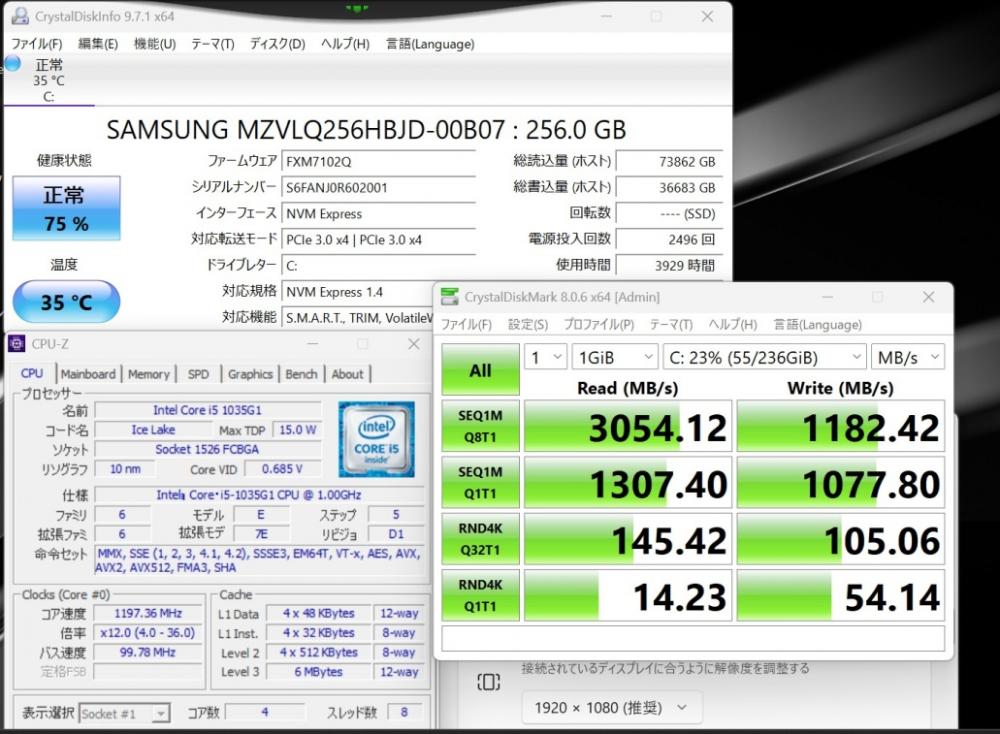Open the MB/s unit dropdown
This screenshot has height=734, width=1000.
tap(908, 358)
